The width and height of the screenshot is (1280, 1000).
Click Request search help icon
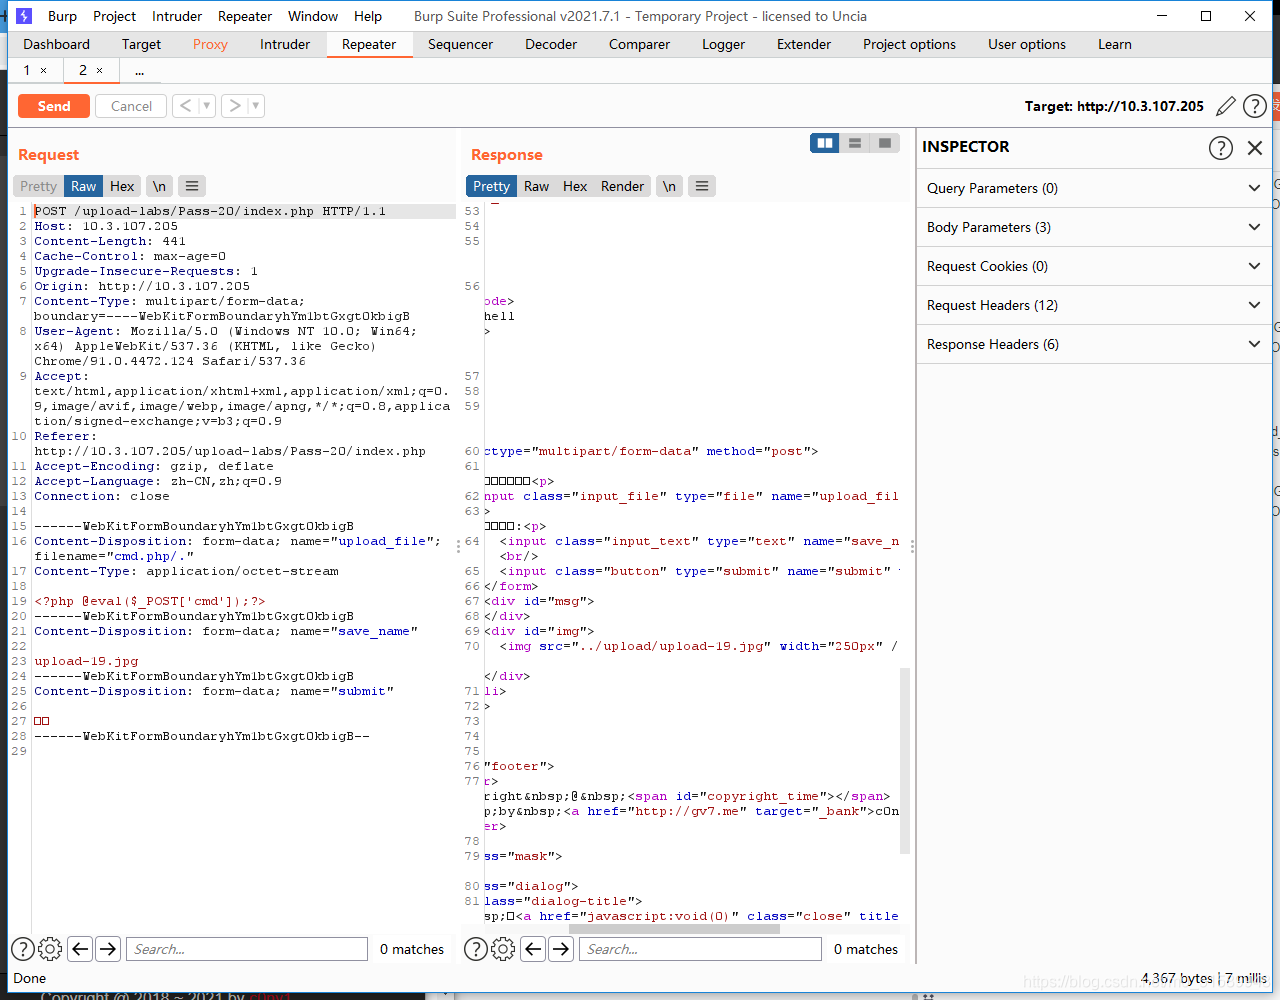22,949
